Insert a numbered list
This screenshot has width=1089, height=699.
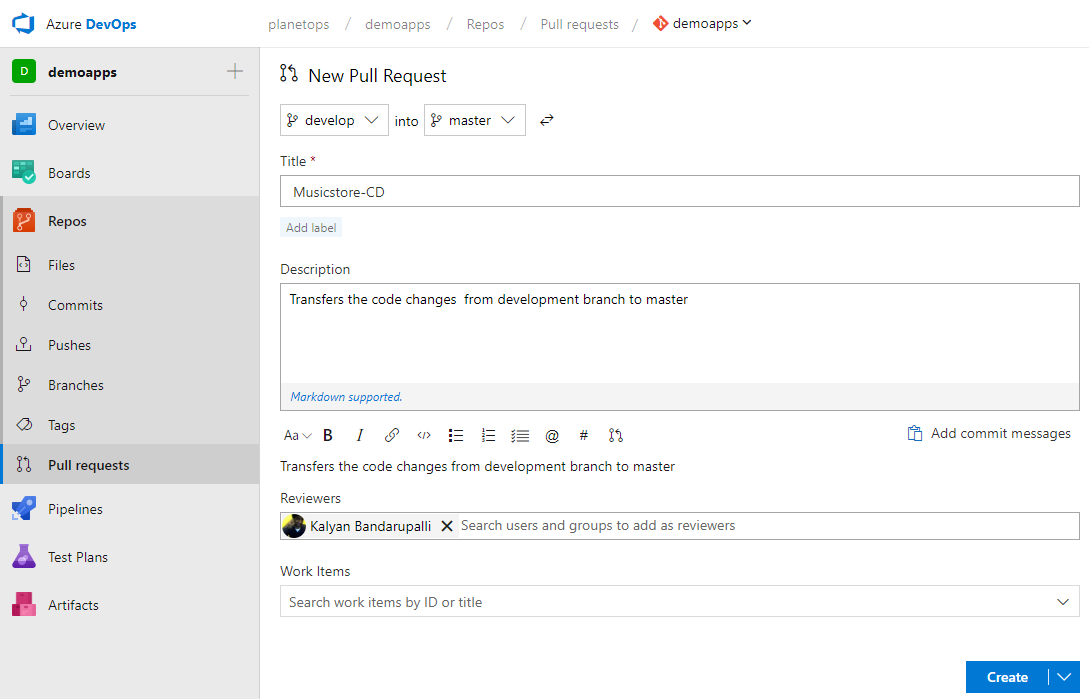pos(488,436)
